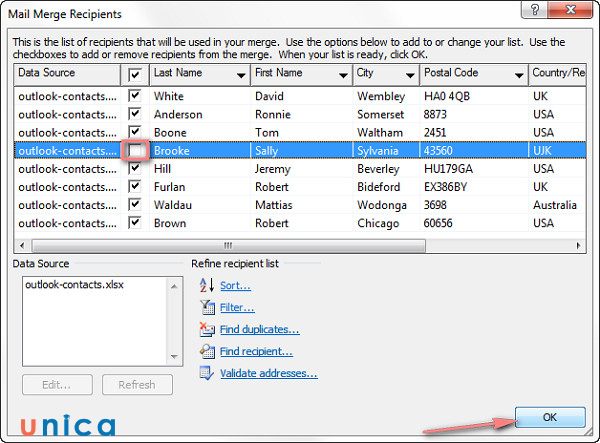Click the city cell Wodonga
Screen dimensions: 600x443
(382, 205)
